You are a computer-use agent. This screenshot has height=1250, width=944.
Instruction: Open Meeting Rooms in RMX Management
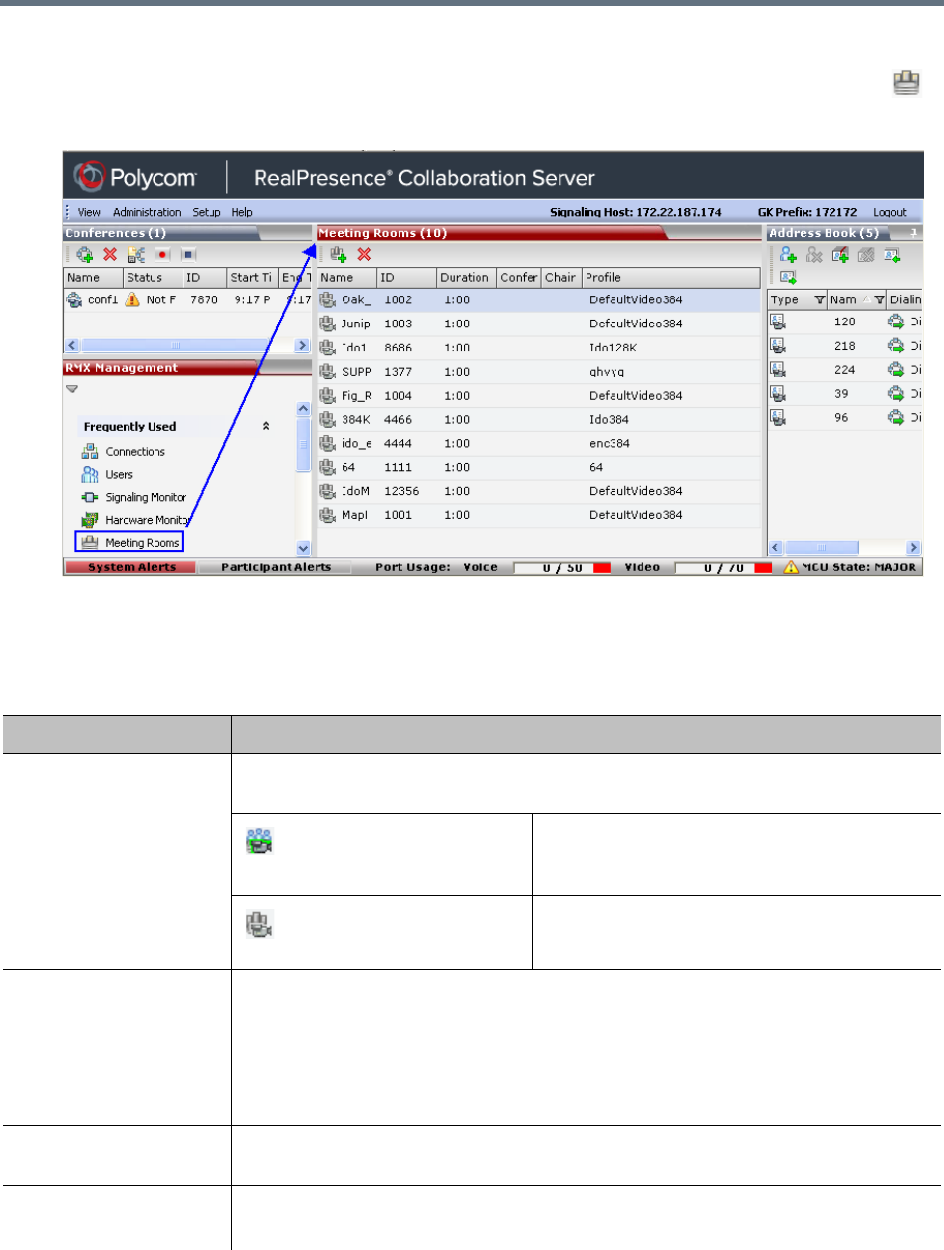131,543
